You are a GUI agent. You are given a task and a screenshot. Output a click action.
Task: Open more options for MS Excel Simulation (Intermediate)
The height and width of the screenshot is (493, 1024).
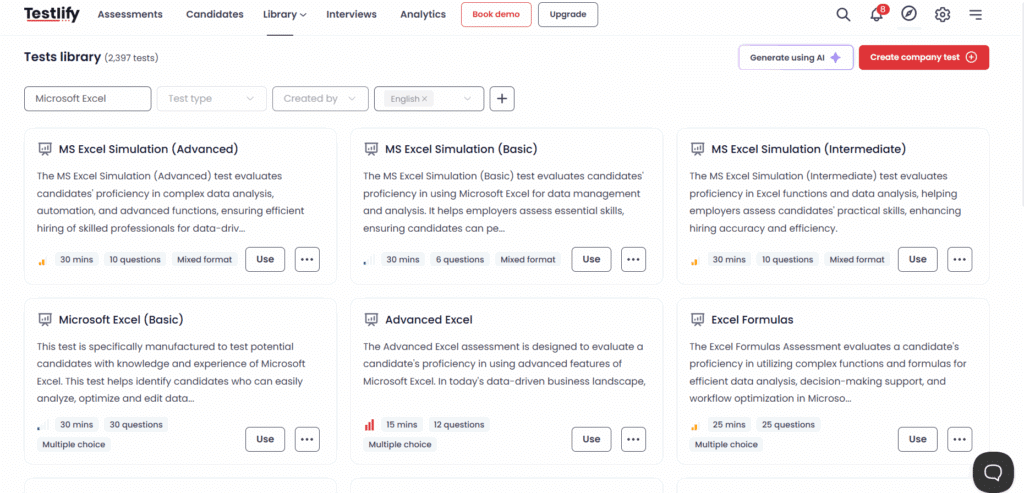point(959,259)
